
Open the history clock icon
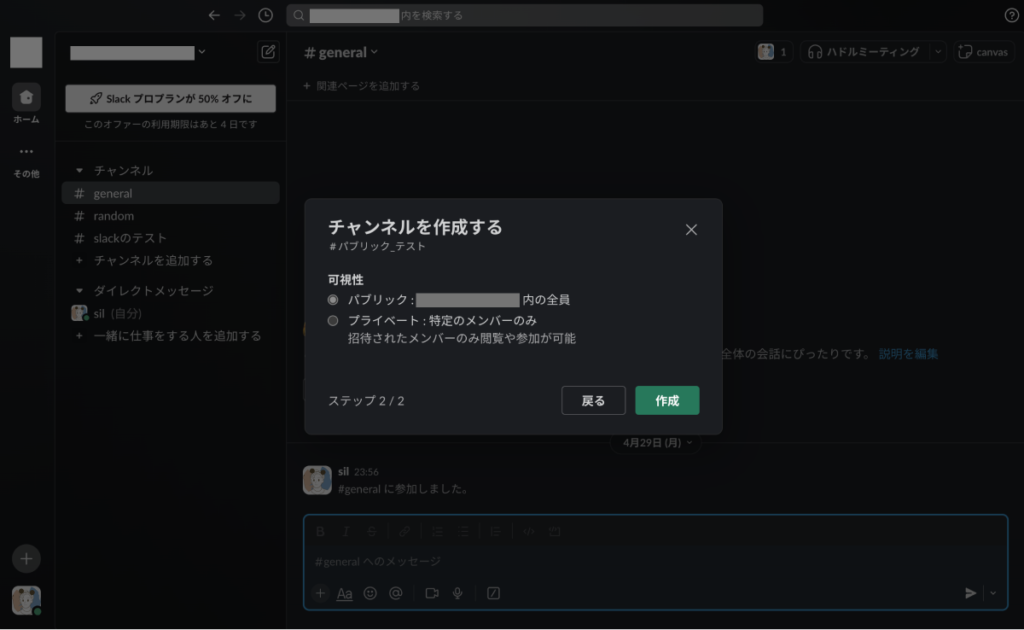[x=265, y=15]
